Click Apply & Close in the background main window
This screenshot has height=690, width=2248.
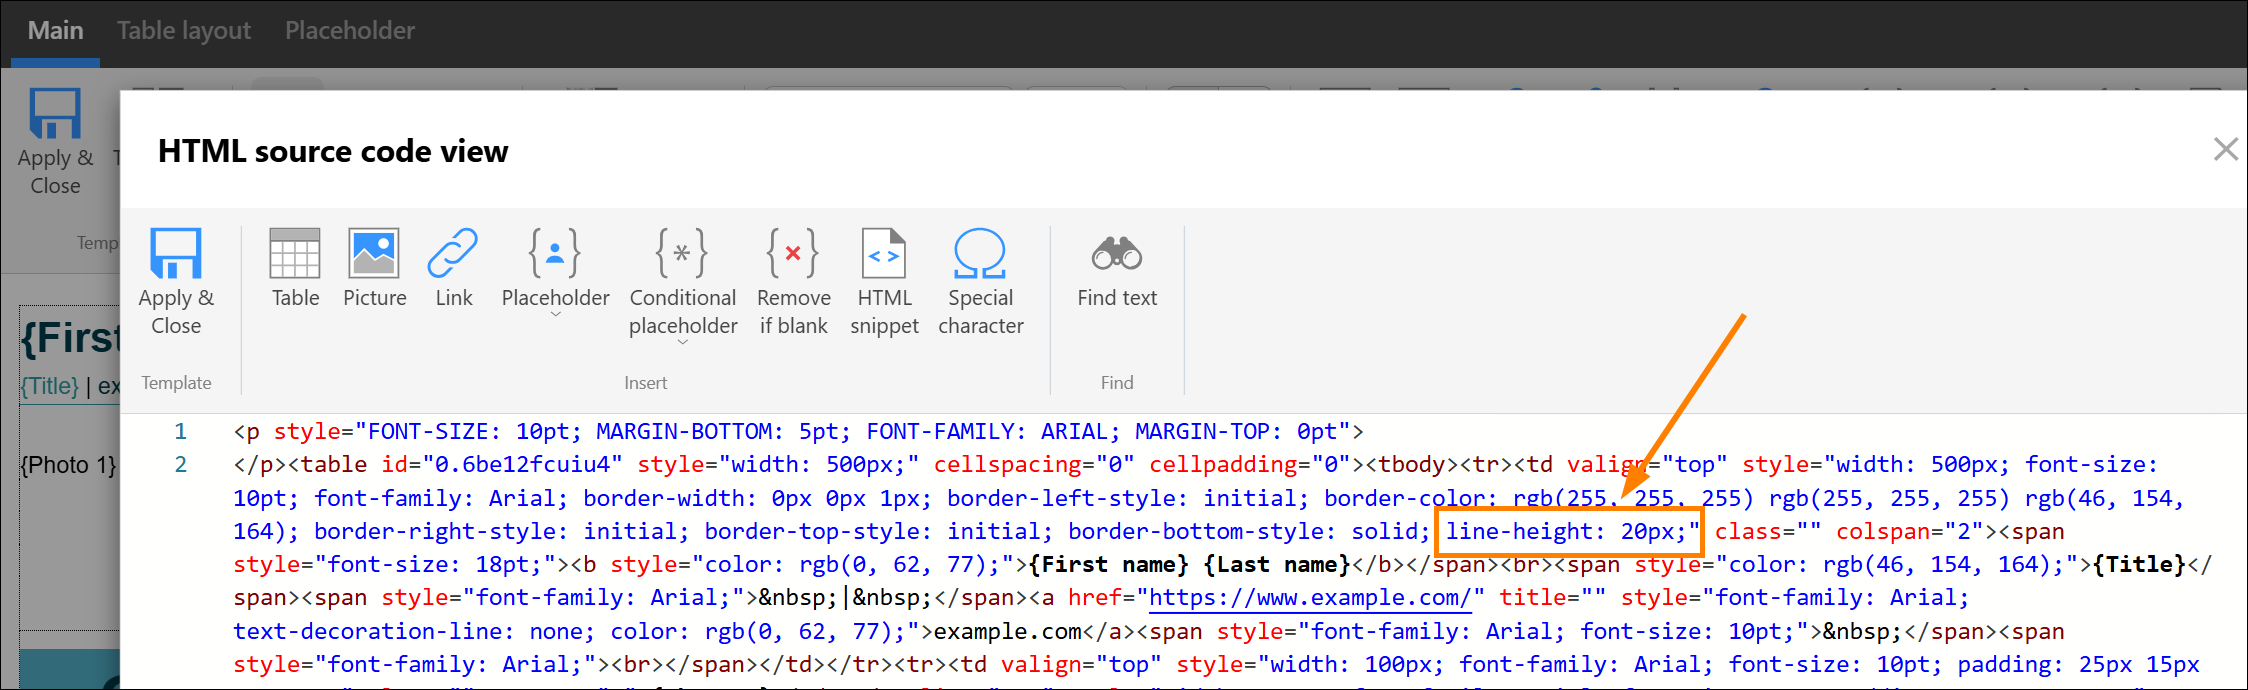55,142
